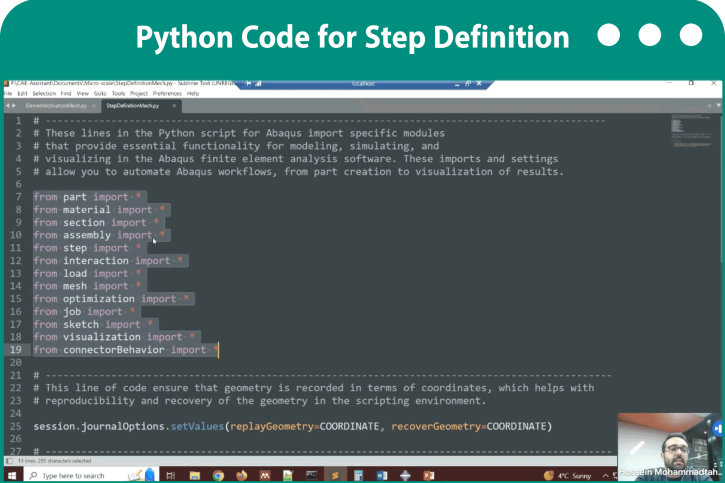This screenshot has height=483, width=725.
Task: Restore the localhost remote session window
Action: (x=468, y=84)
